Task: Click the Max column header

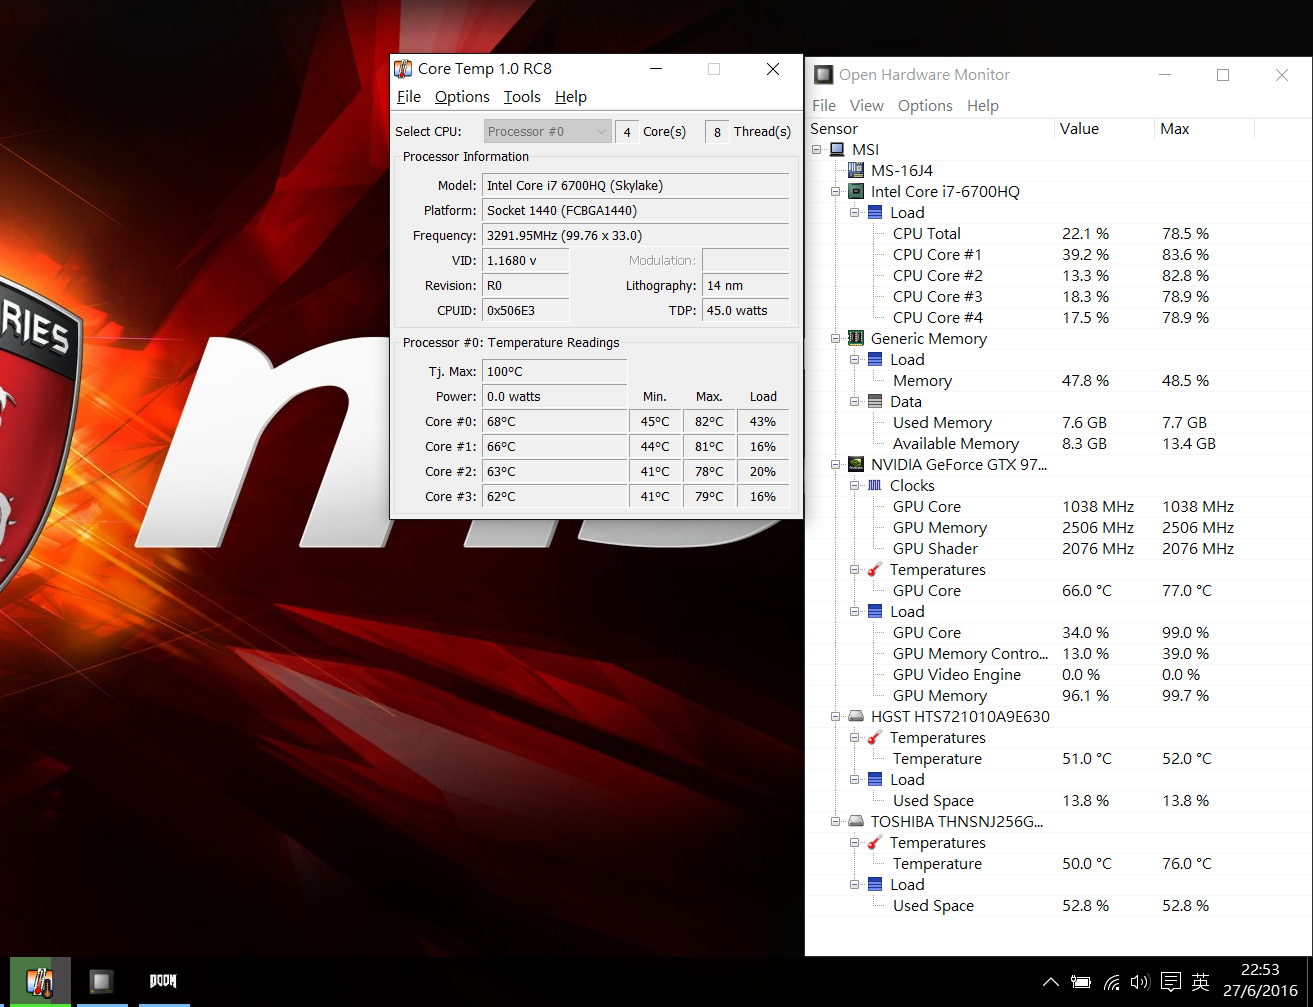Action: pyautogui.click(x=1204, y=129)
